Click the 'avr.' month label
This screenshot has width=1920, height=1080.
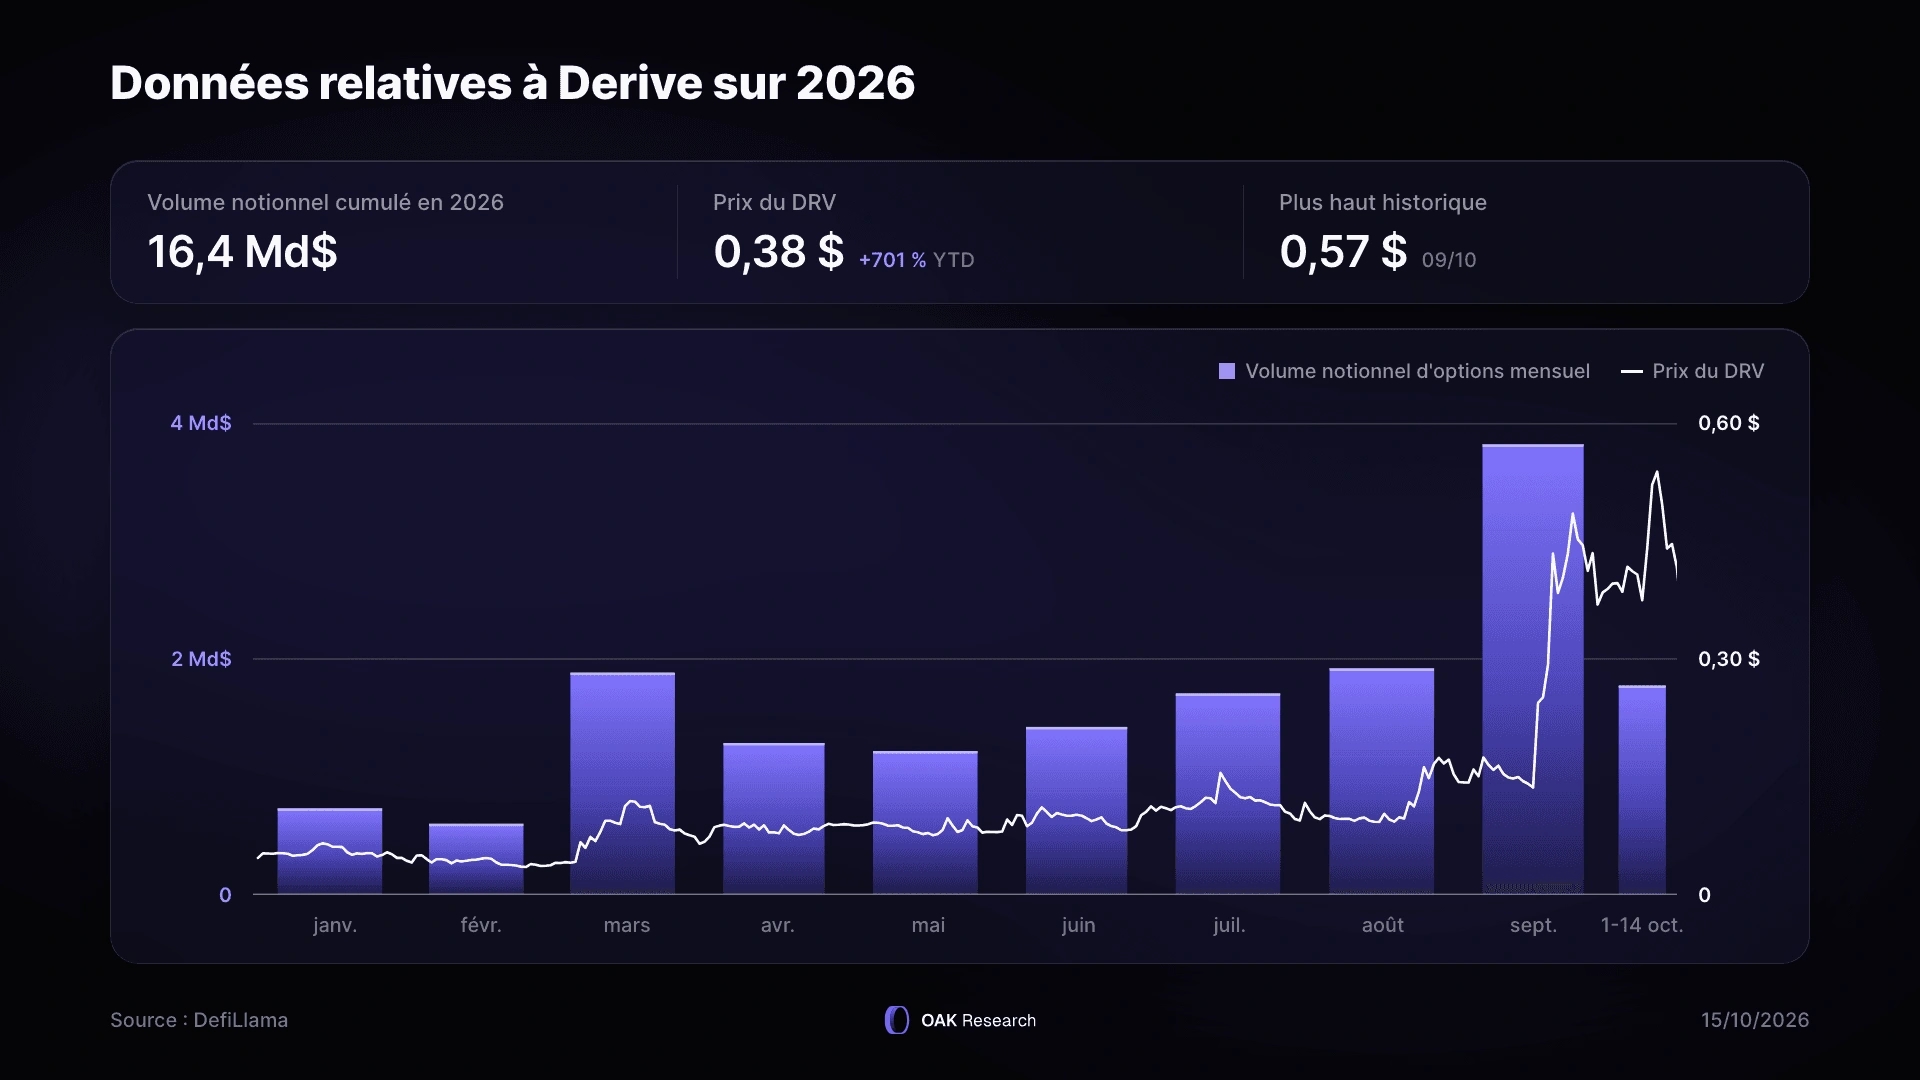778,925
